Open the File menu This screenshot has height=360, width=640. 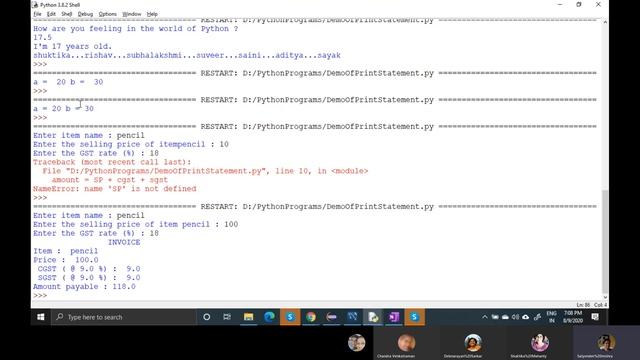click(x=38, y=14)
